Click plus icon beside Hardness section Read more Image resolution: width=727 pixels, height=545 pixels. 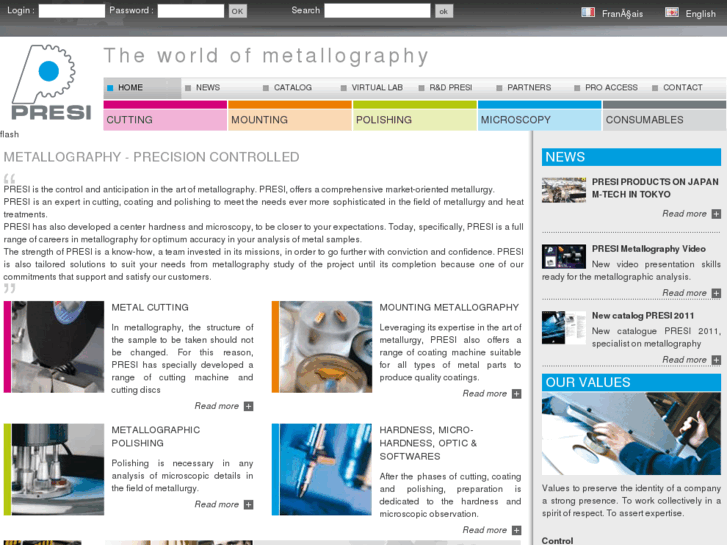pyautogui.click(x=517, y=530)
